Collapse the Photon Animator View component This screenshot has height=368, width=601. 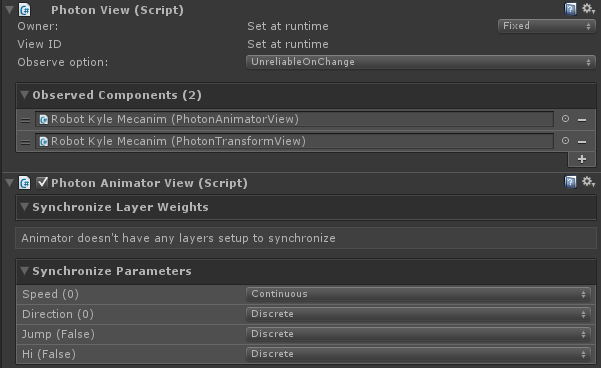coord(9,183)
